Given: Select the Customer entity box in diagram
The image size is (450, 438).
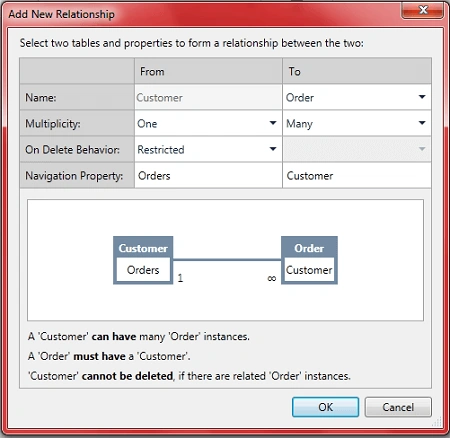Looking at the screenshot, I should [143, 260].
